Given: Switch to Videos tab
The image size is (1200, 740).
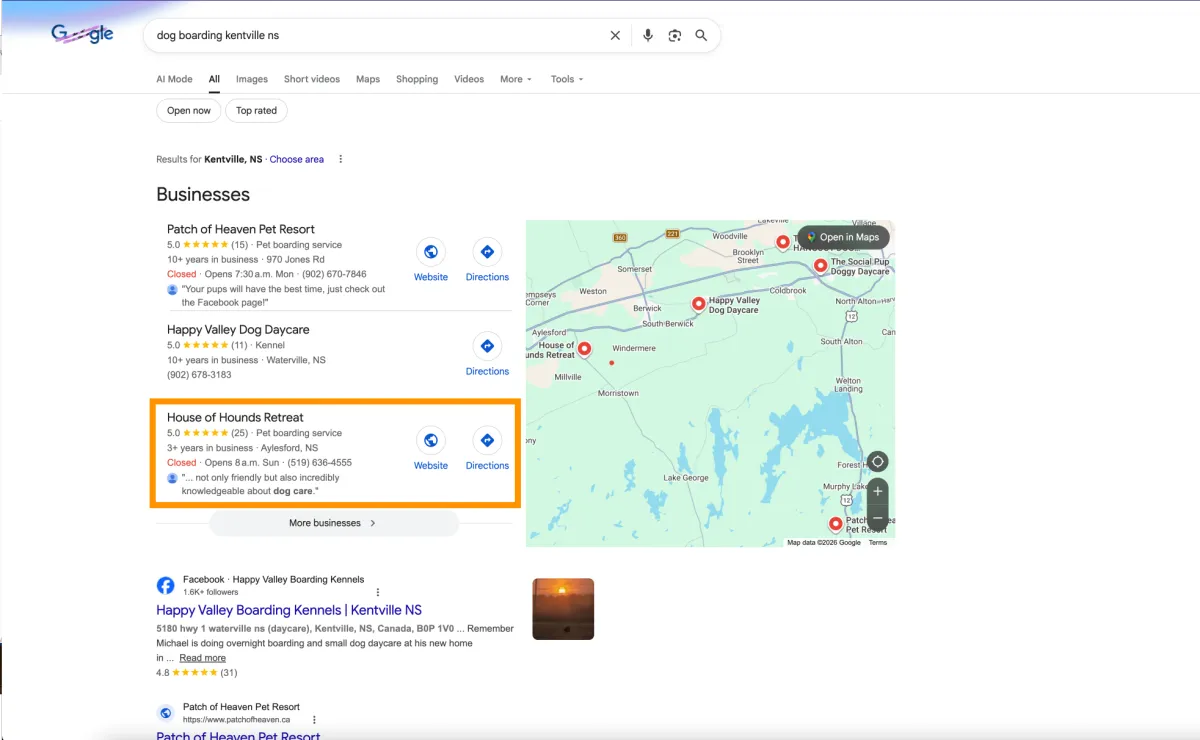Looking at the screenshot, I should point(469,79).
